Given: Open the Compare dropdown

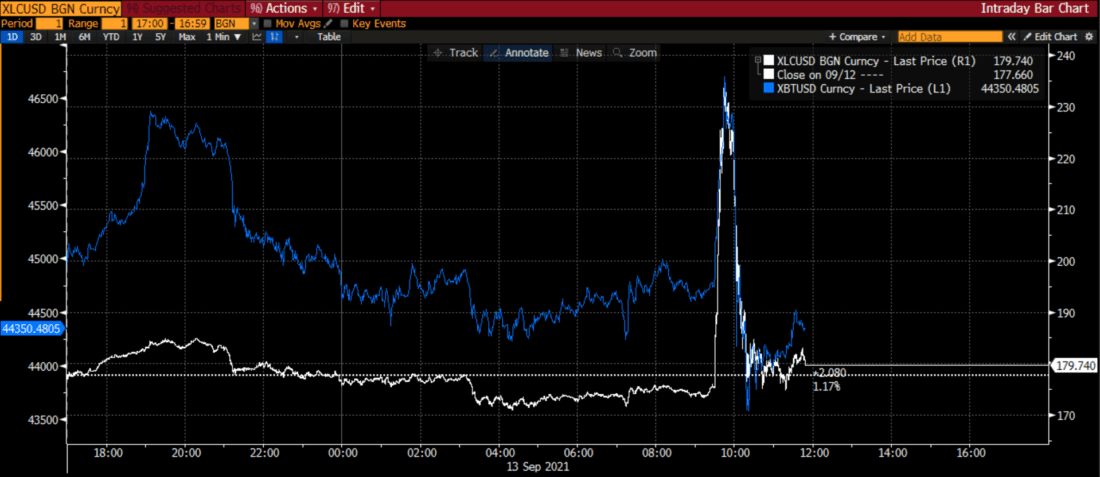Looking at the screenshot, I should tap(857, 37).
